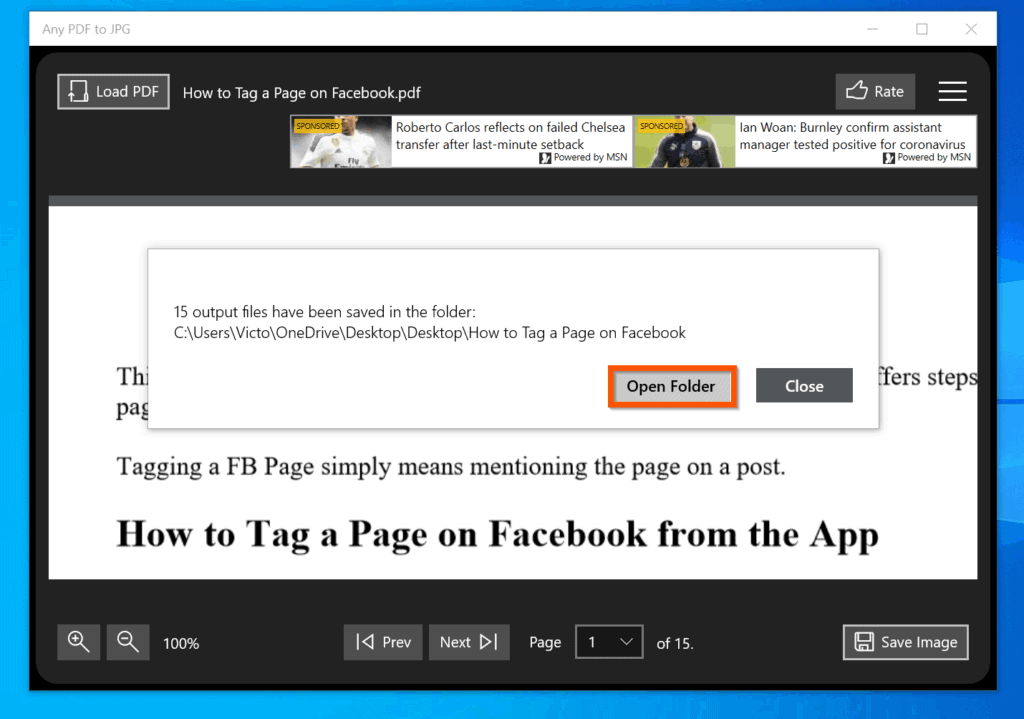Click the Load PDF button

(113, 91)
